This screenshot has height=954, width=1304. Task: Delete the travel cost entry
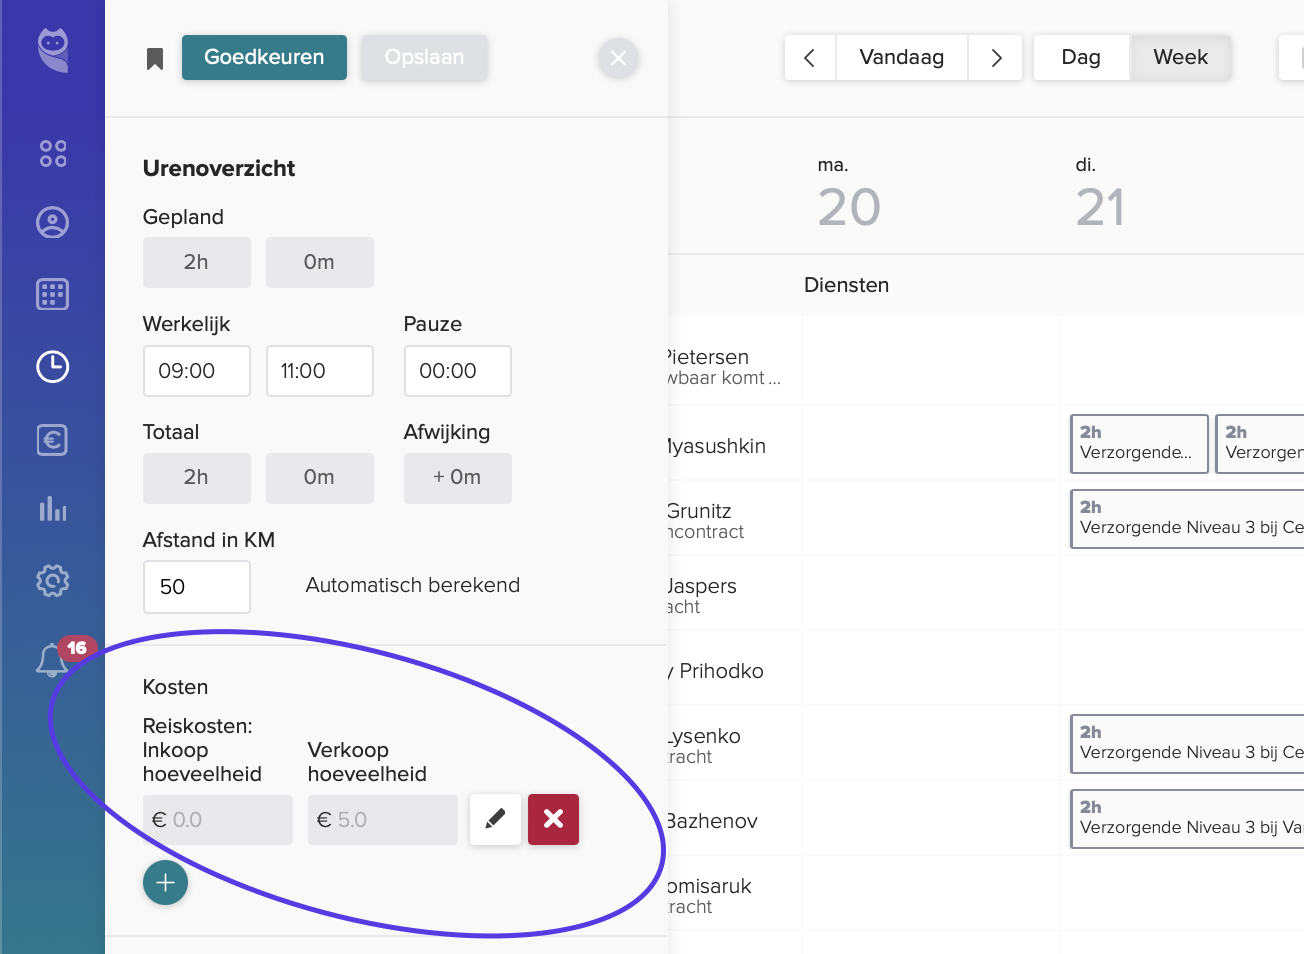pos(553,820)
